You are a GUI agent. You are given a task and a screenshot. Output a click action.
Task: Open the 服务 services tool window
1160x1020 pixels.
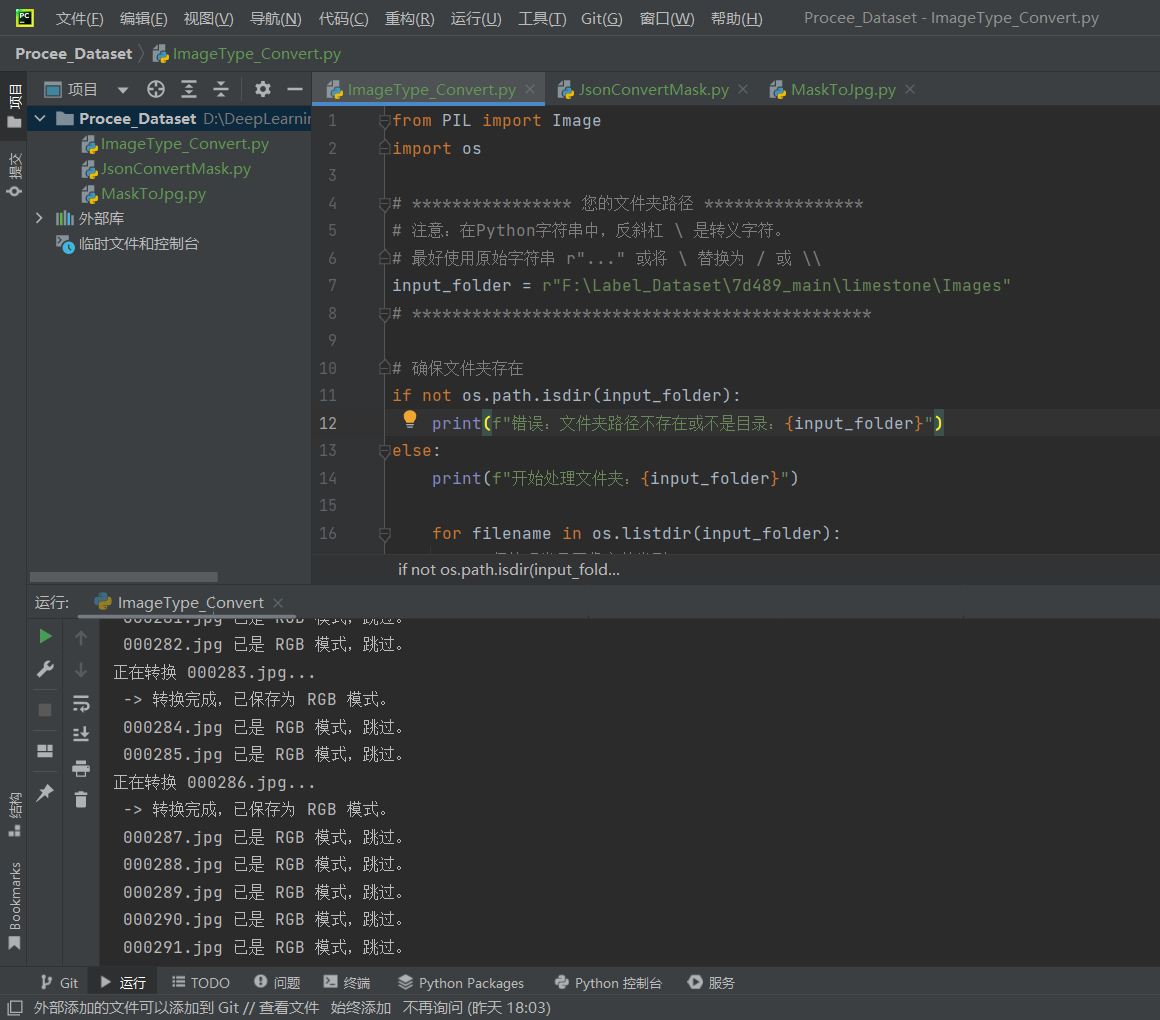[x=711, y=982]
